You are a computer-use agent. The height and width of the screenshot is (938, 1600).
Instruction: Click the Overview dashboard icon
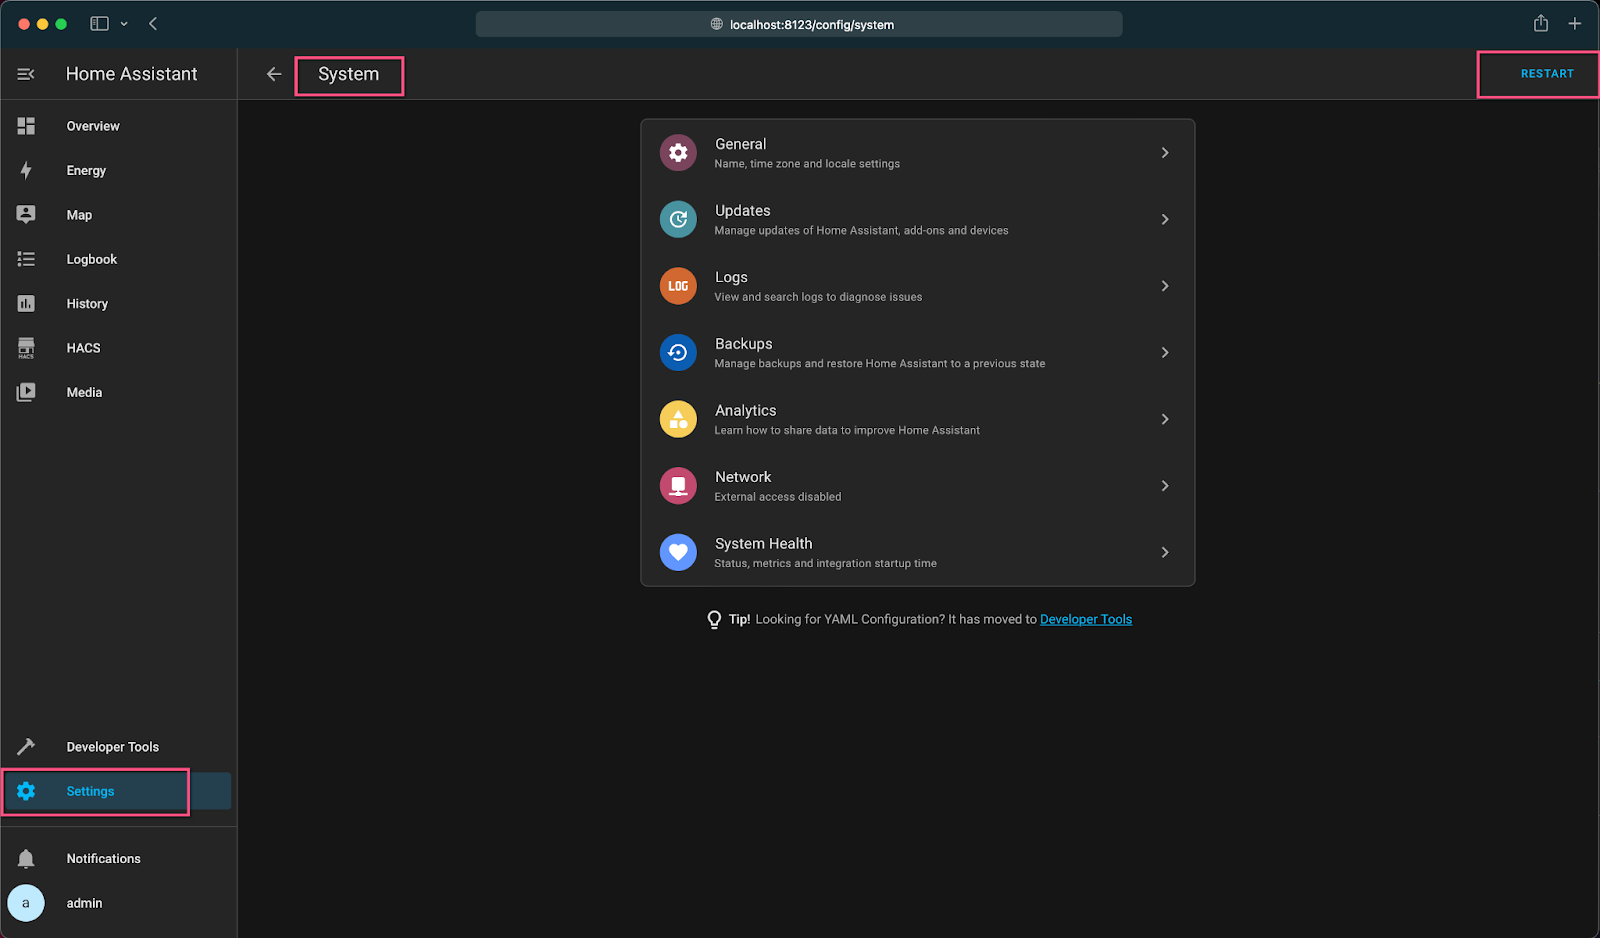26,126
